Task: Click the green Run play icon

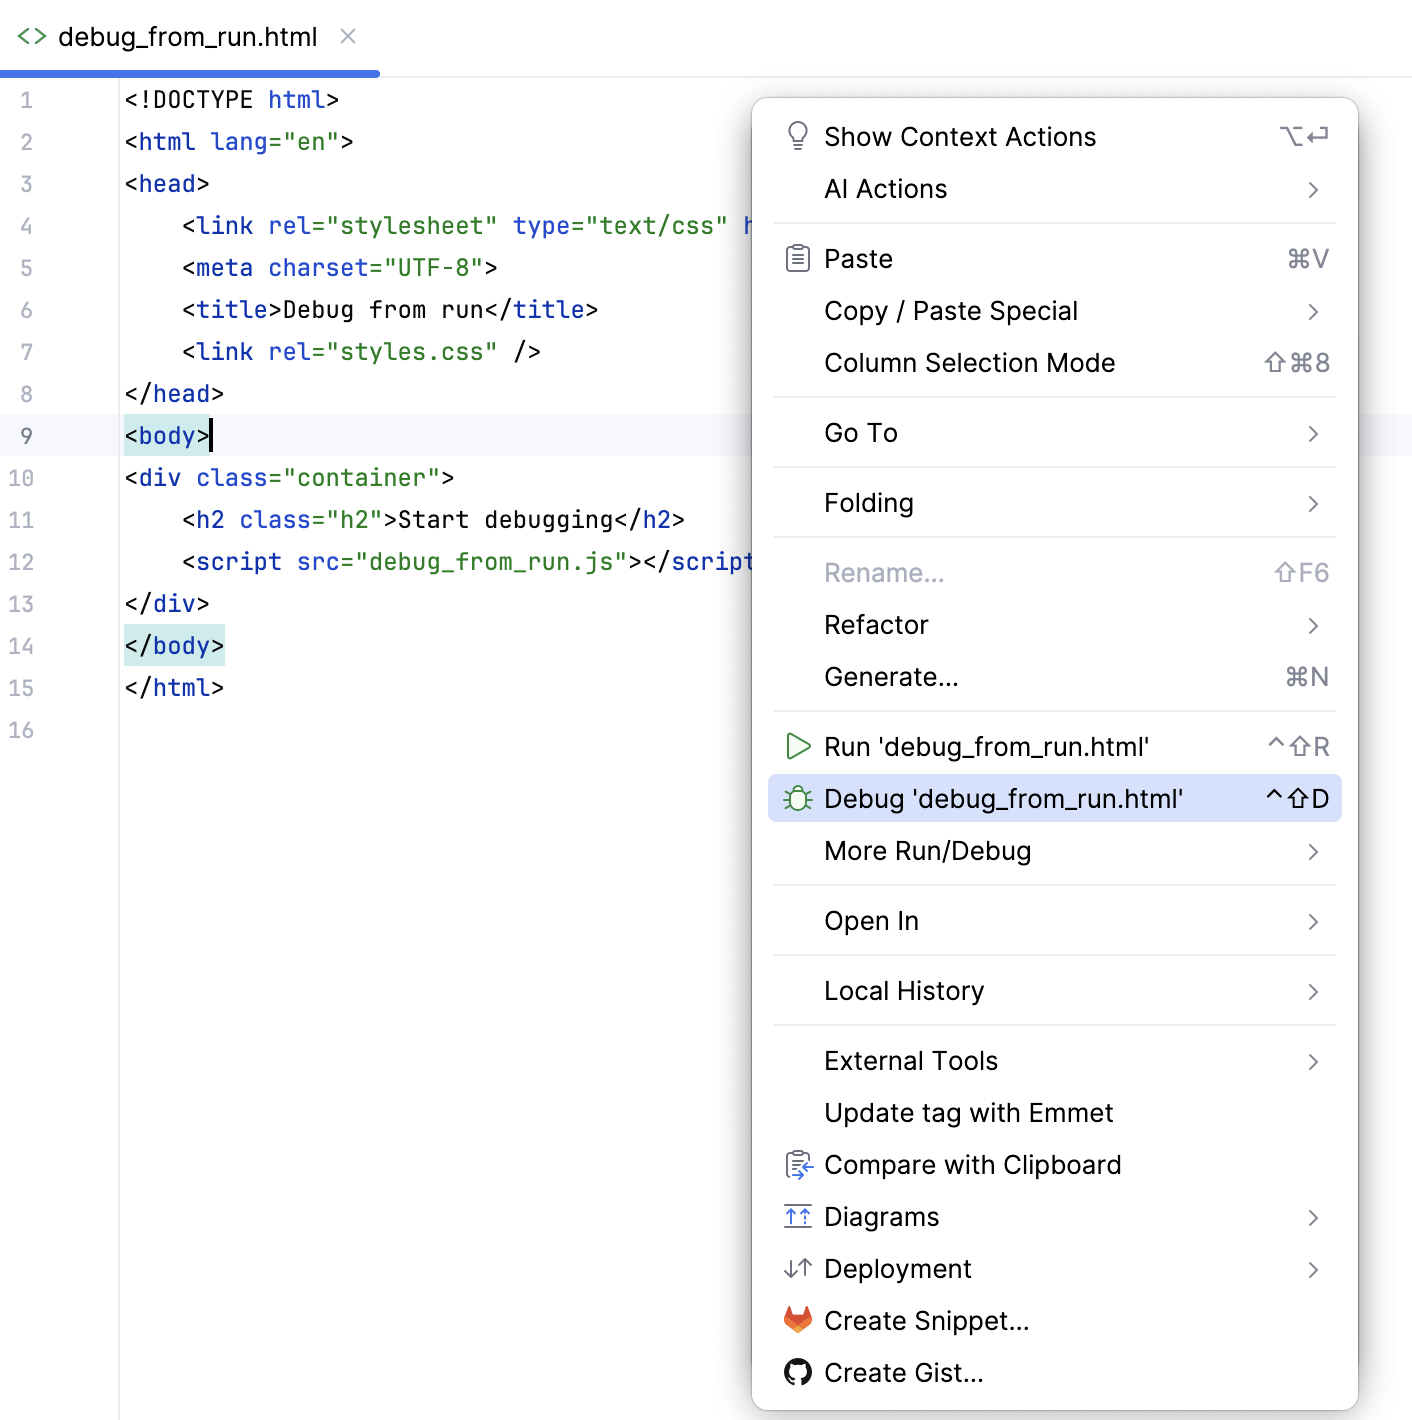Action: (797, 746)
